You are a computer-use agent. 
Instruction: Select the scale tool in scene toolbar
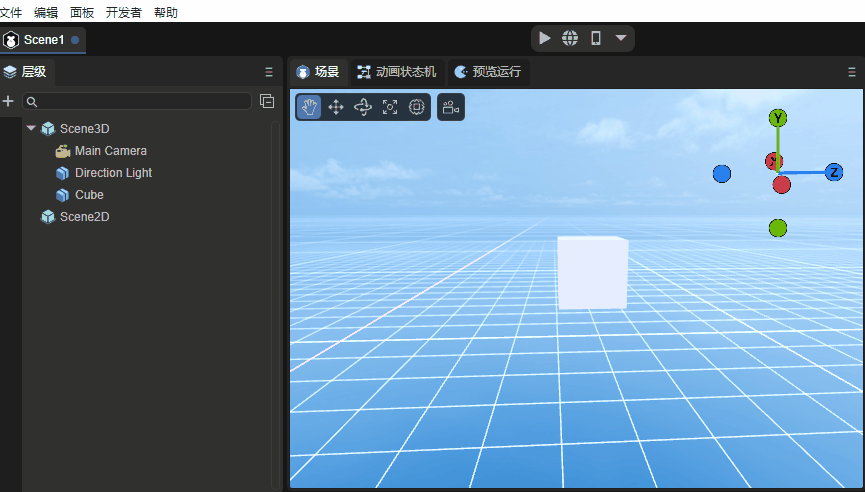point(390,107)
